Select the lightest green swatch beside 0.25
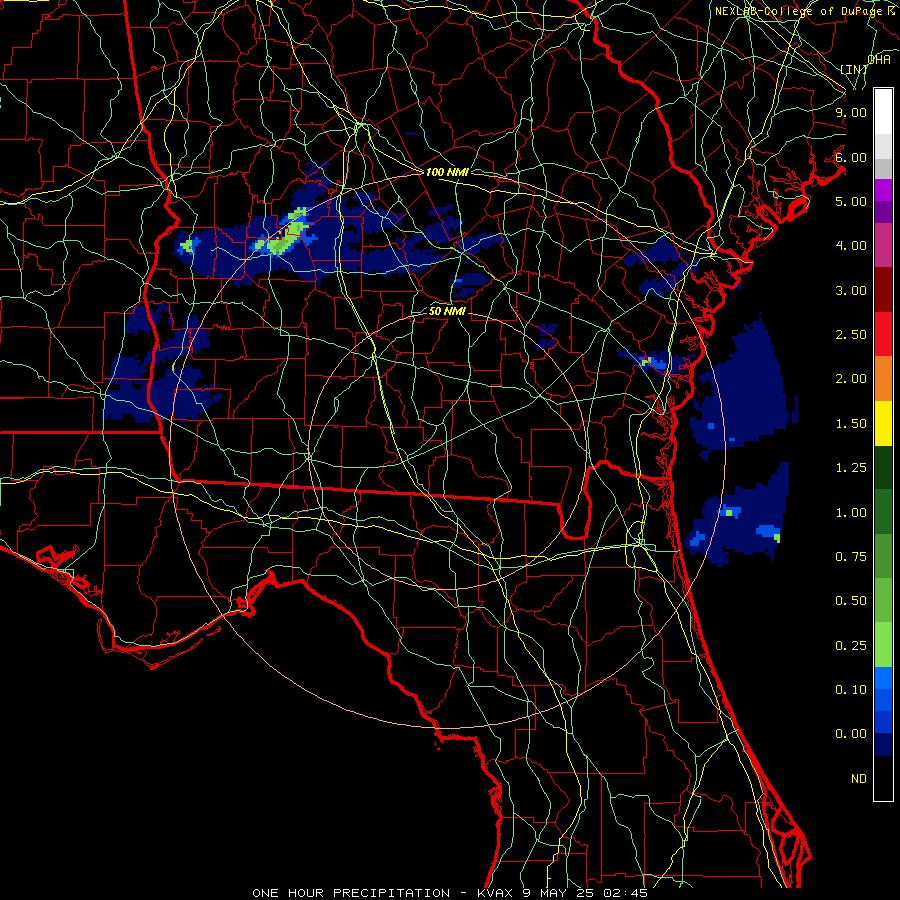The image size is (900, 900). click(x=883, y=645)
